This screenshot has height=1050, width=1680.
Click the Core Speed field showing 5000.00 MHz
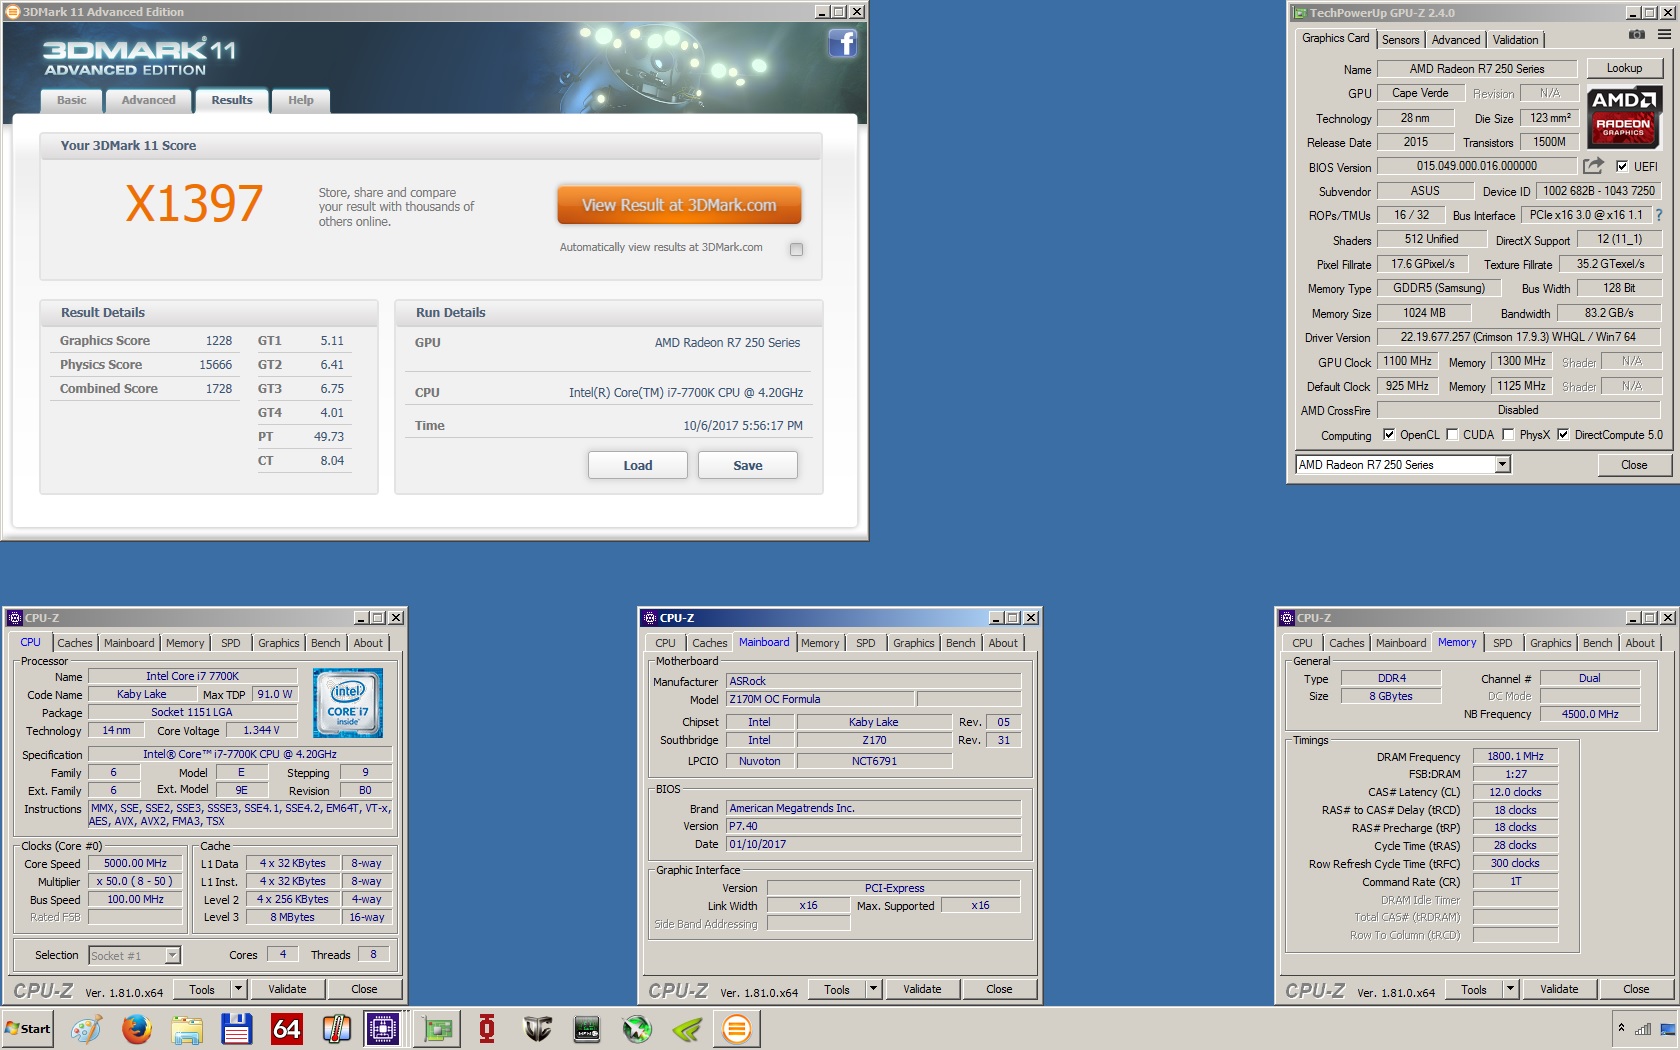coord(135,863)
